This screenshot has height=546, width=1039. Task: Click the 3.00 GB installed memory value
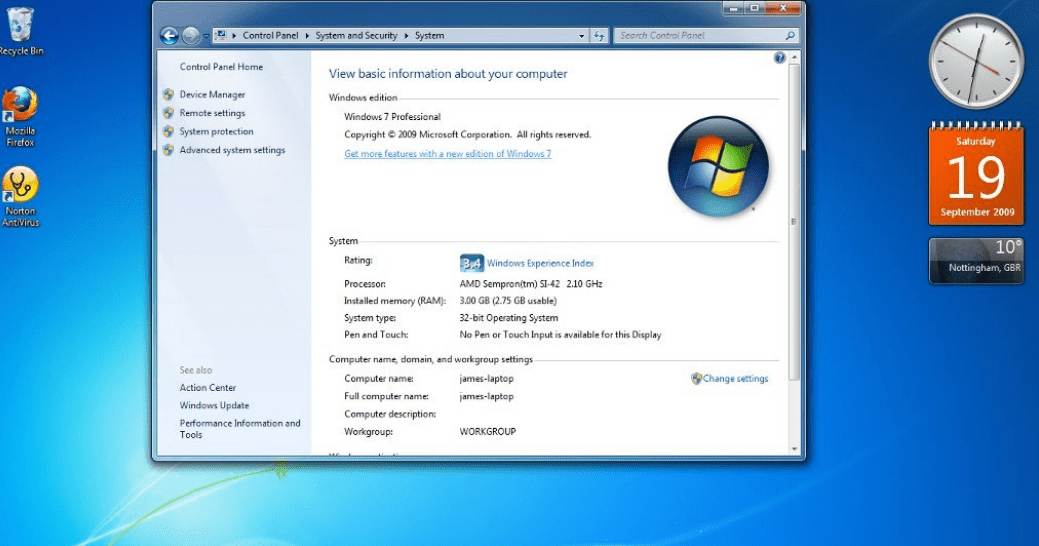(x=508, y=300)
